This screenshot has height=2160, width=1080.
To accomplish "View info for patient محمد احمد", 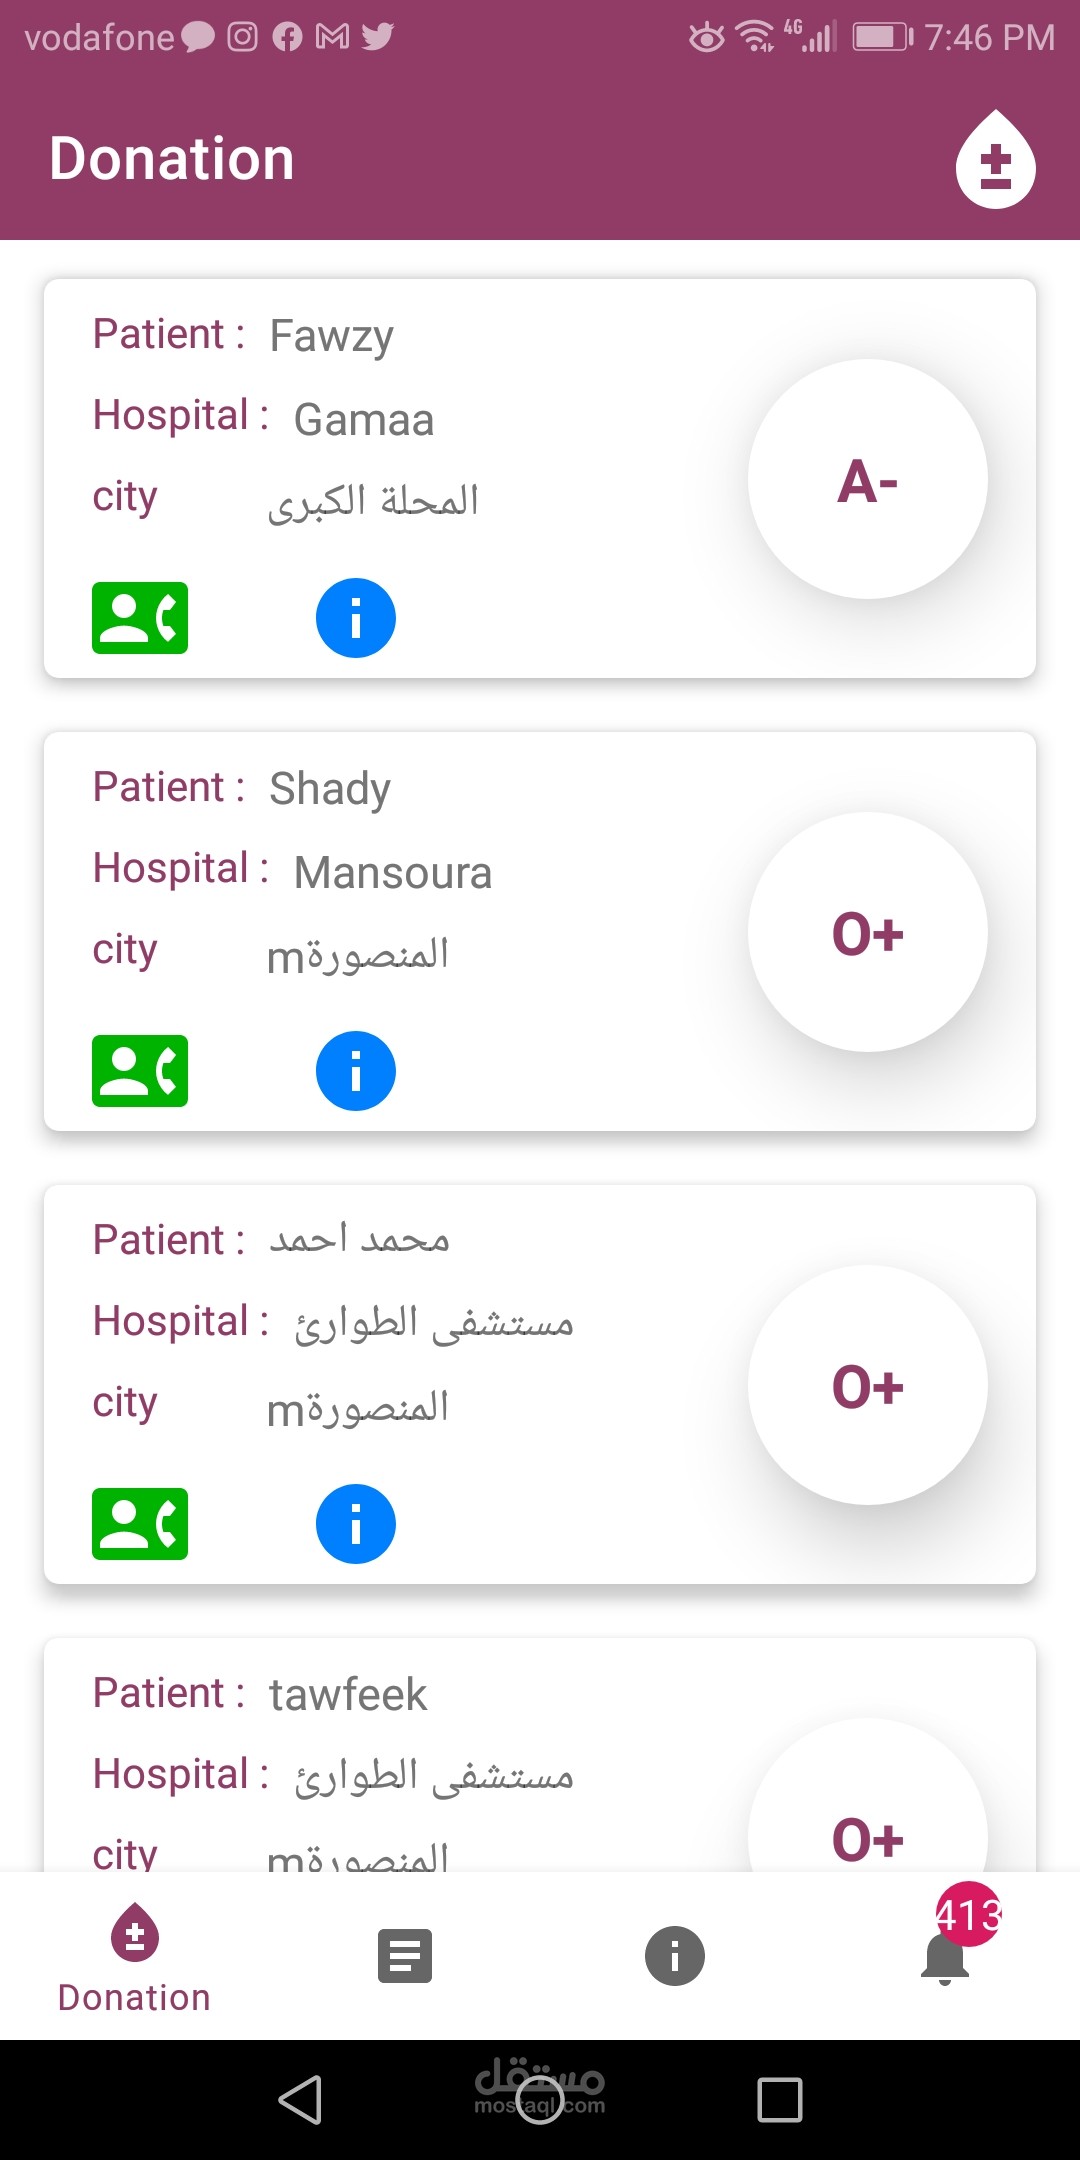I will coord(355,1524).
